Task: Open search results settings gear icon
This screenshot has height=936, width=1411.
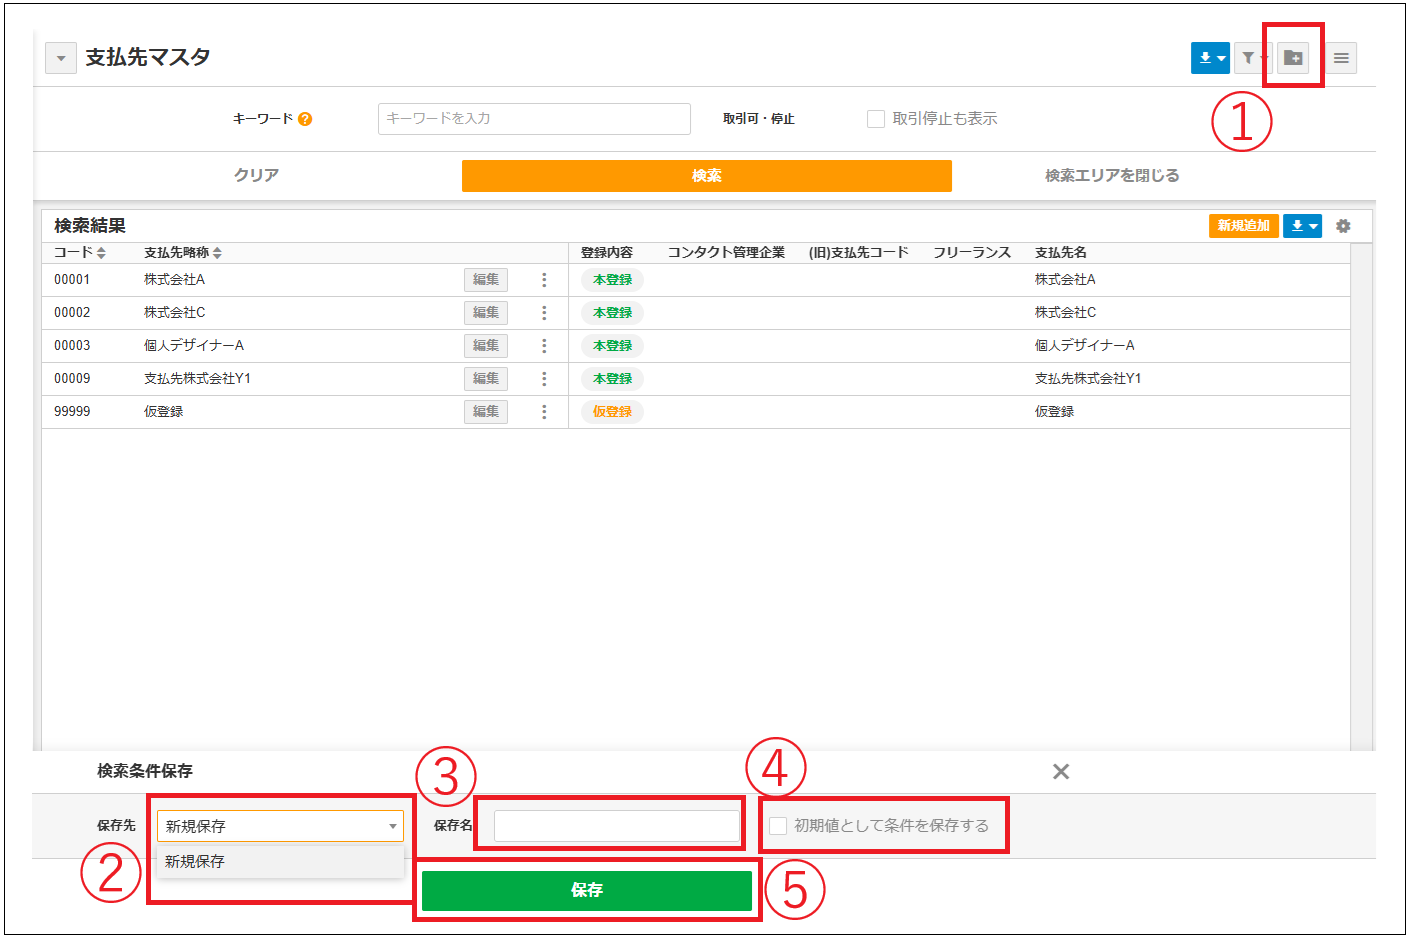Action: 1343,226
